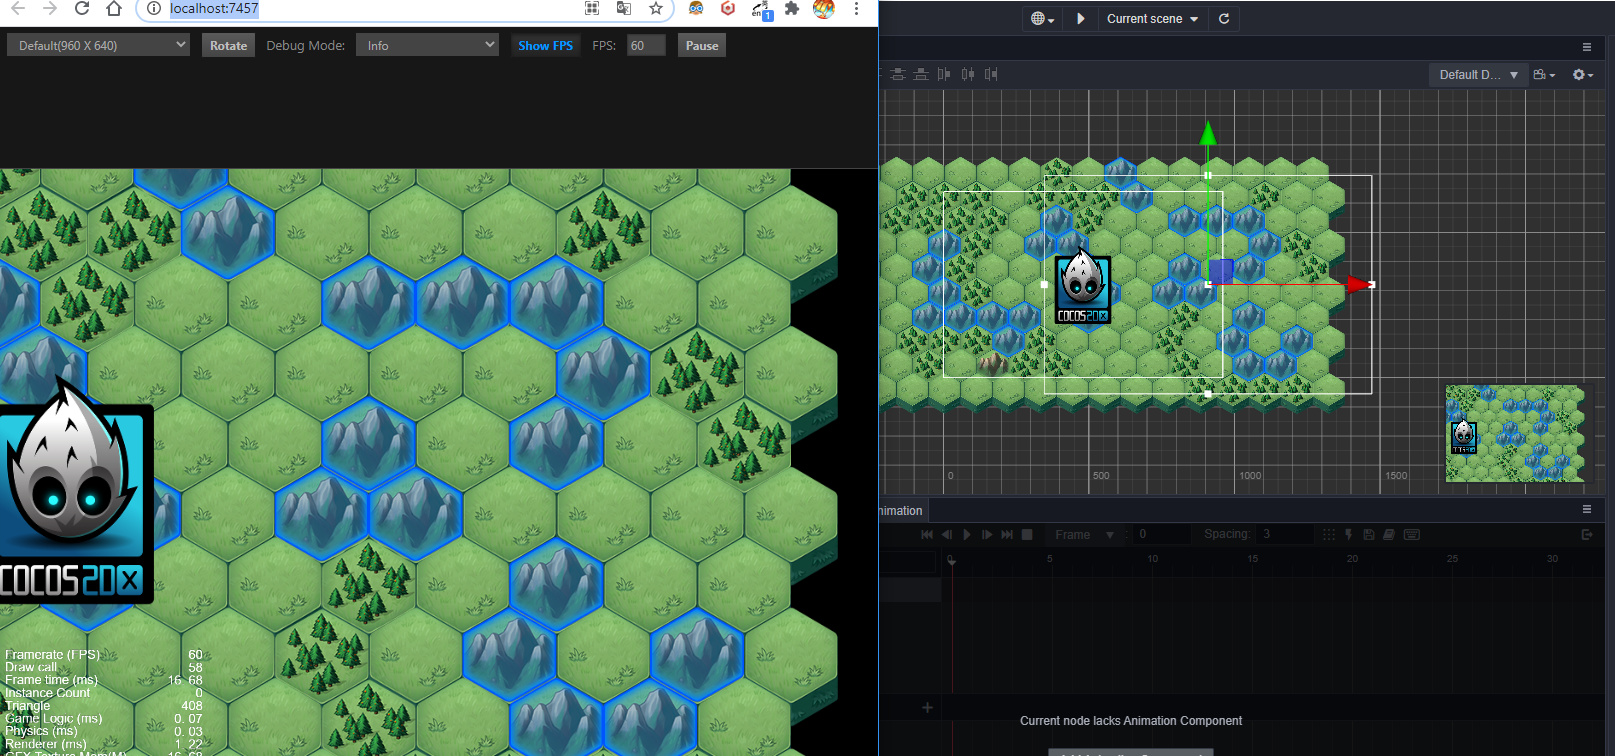Image resolution: width=1615 pixels, height=756 pixels.
Task: Open the translate page icon
Action: coord(624,9)
